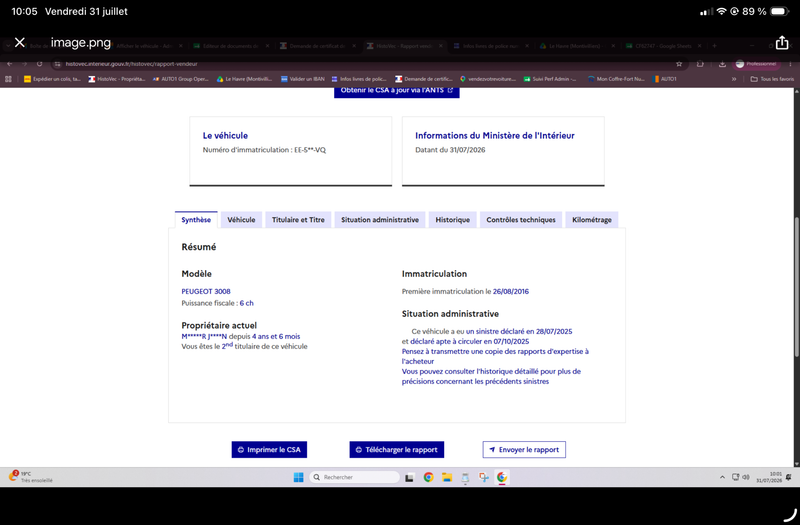The height and width of the screenshot is (525, 800).
Task: Click the browser back arrow
Action: click(x=9, y=64)
